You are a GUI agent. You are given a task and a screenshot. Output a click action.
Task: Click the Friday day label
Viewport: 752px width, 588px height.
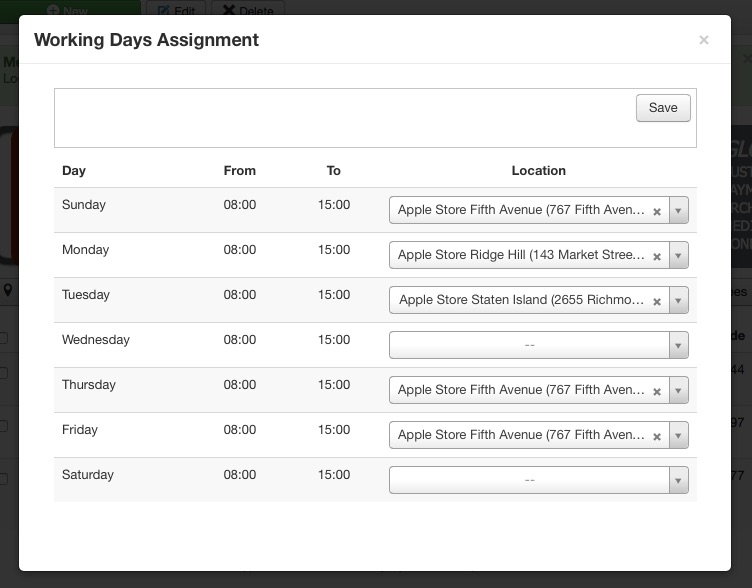(x=80, y=430)
